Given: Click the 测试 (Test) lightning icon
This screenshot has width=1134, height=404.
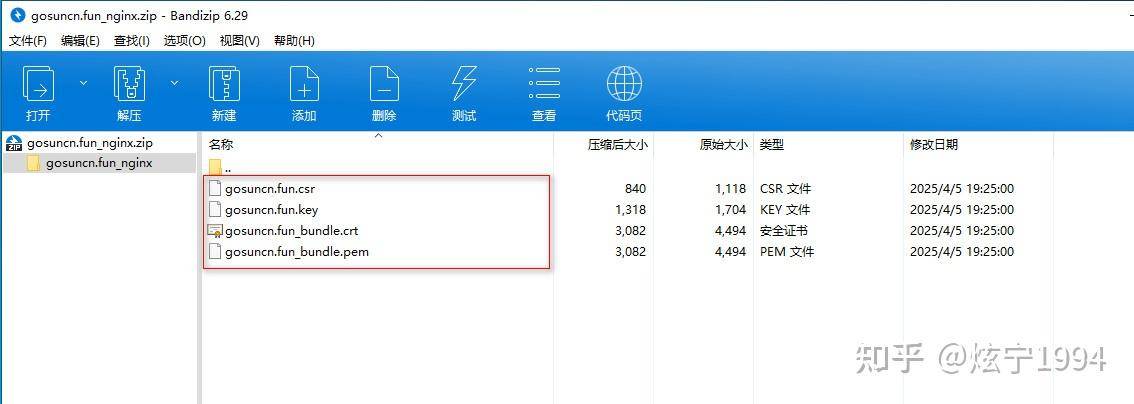Looking at the screenshot, I should pos(464,83).
